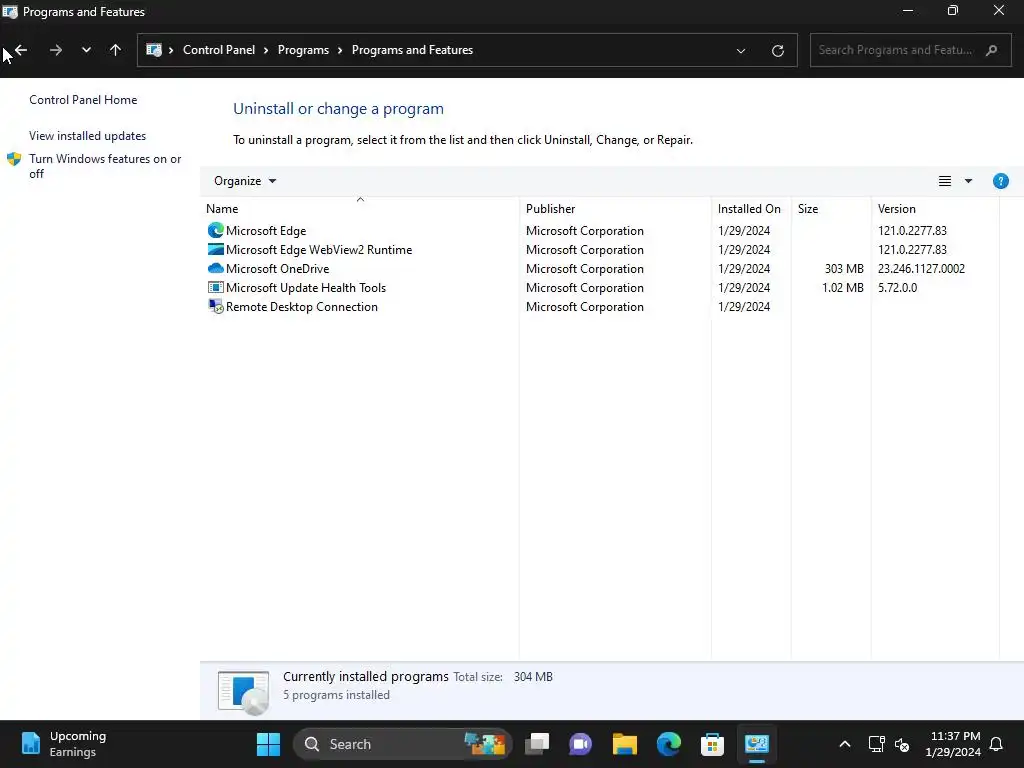Sort by the Version column header
This screenshot has height=768, width=1024.
click(935, 208)
